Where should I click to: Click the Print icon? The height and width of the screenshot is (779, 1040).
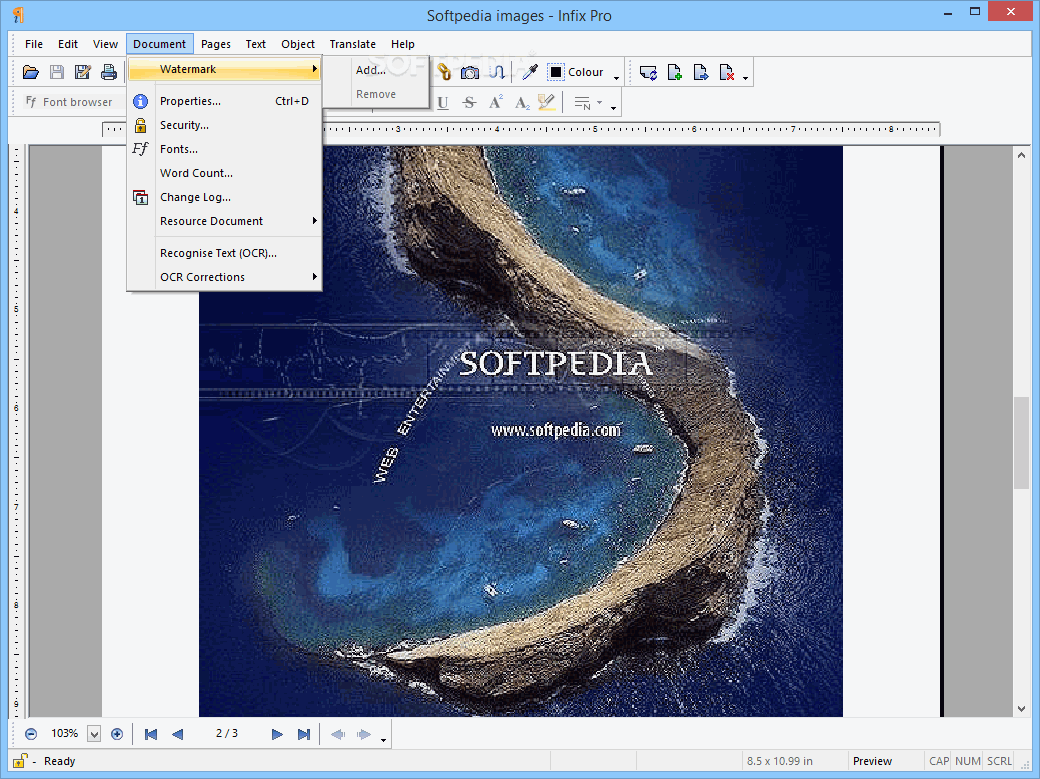(x=109, y=72)
